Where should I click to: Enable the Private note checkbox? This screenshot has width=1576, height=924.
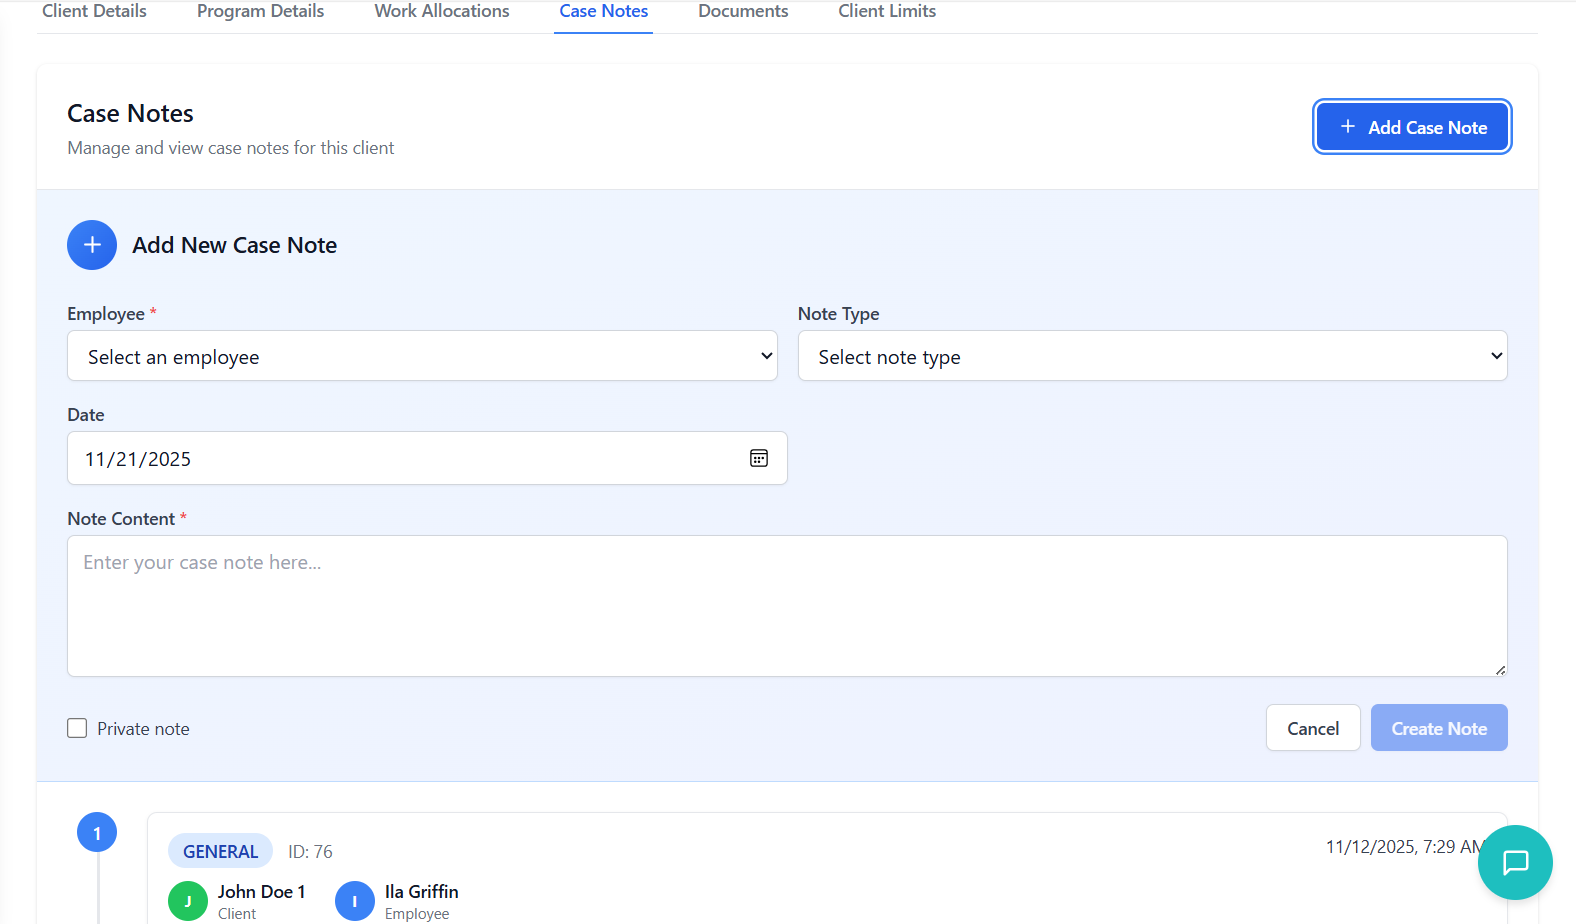(77, 728)
